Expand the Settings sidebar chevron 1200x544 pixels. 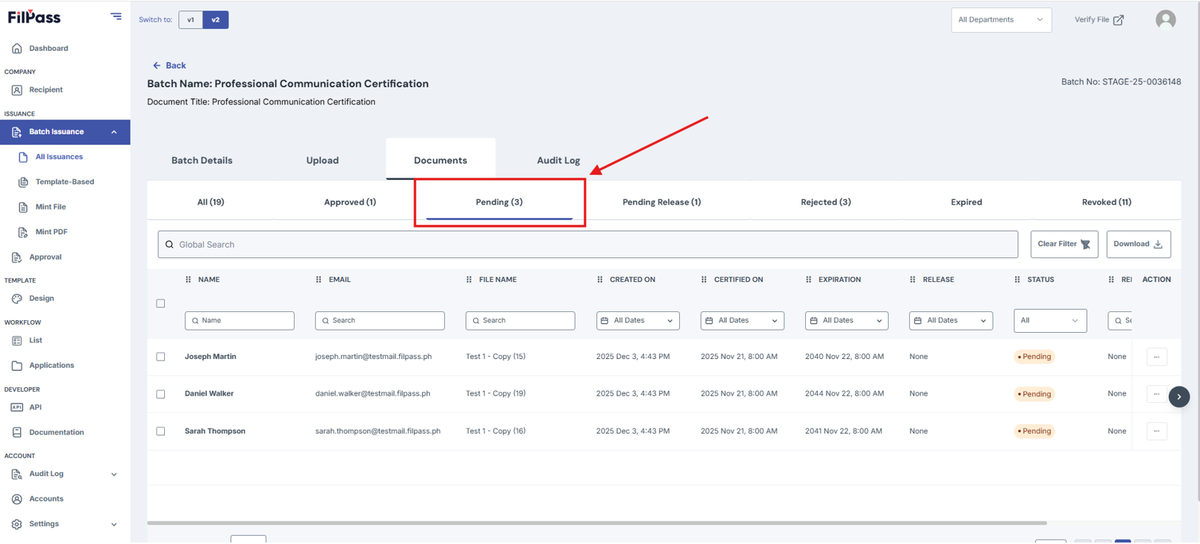coord(114,524)
